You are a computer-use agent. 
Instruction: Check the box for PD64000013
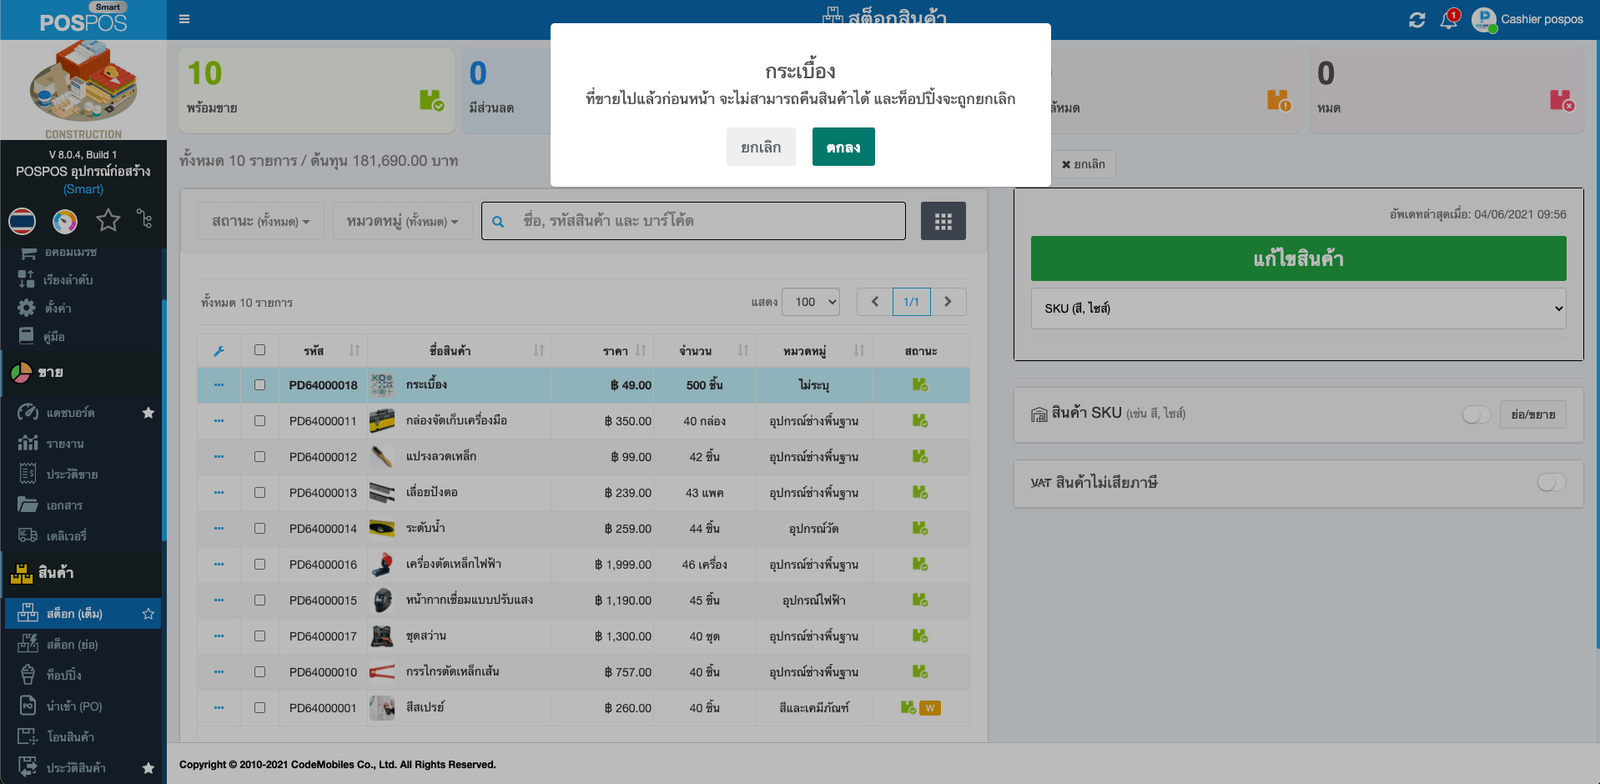(260, 493)
